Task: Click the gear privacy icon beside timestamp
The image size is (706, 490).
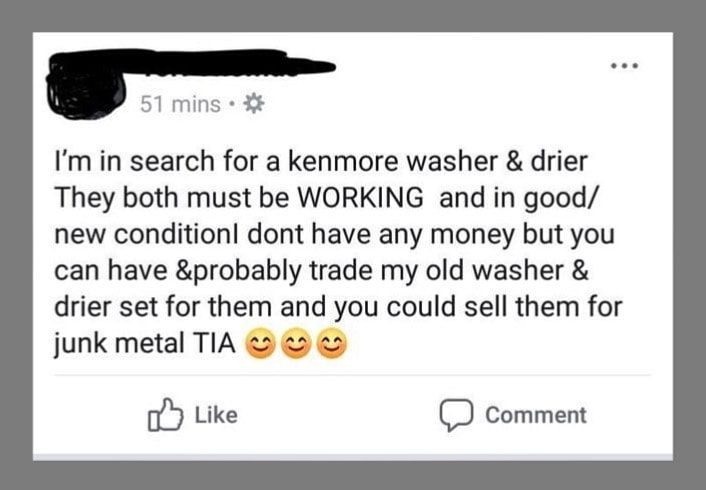Action: [x=254, y=104]
